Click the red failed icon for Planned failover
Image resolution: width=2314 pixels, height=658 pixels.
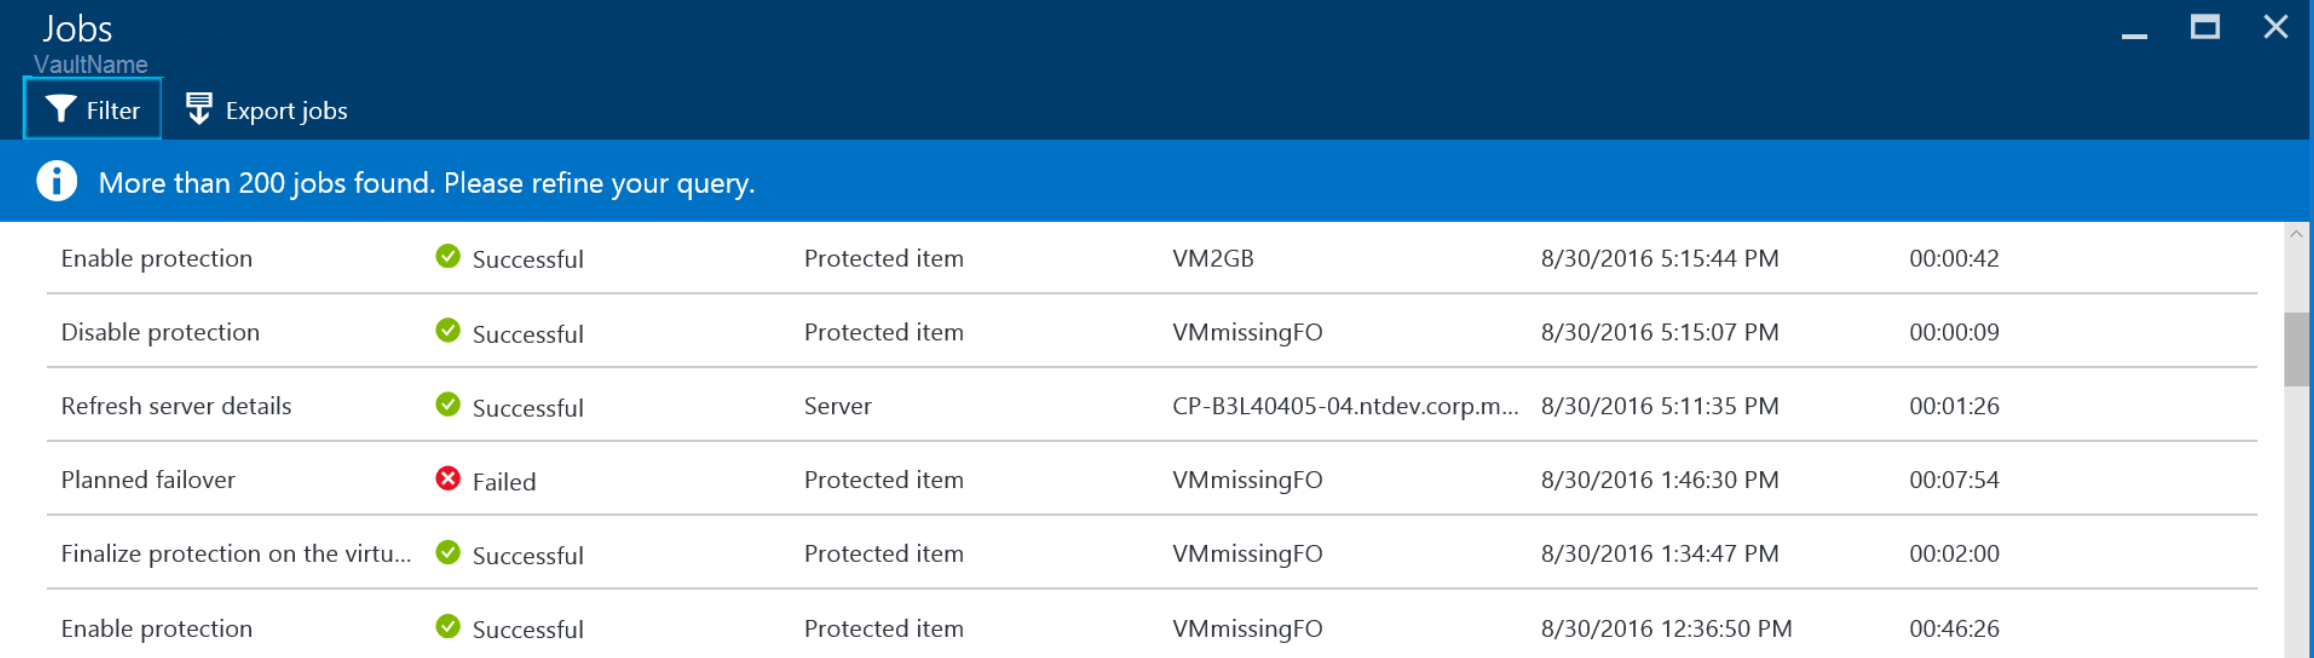pos(447,479)
